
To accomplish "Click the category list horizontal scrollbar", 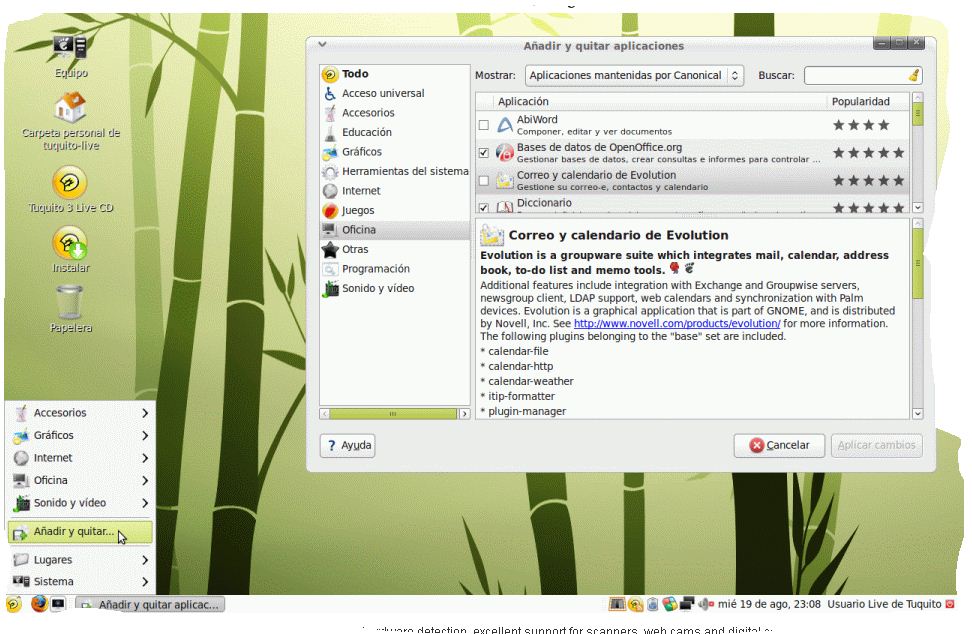I will (x=393, y=413).
